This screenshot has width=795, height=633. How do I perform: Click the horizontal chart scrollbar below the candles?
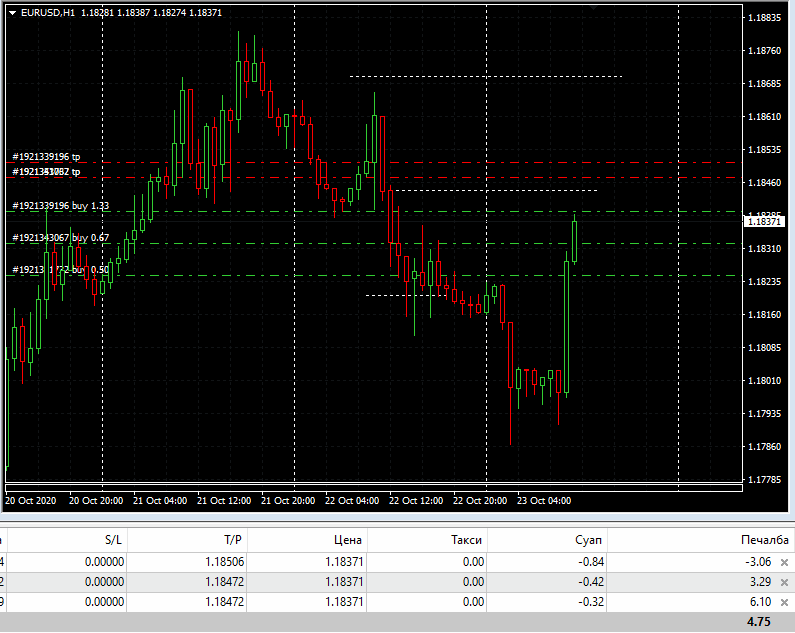point(374,488)
